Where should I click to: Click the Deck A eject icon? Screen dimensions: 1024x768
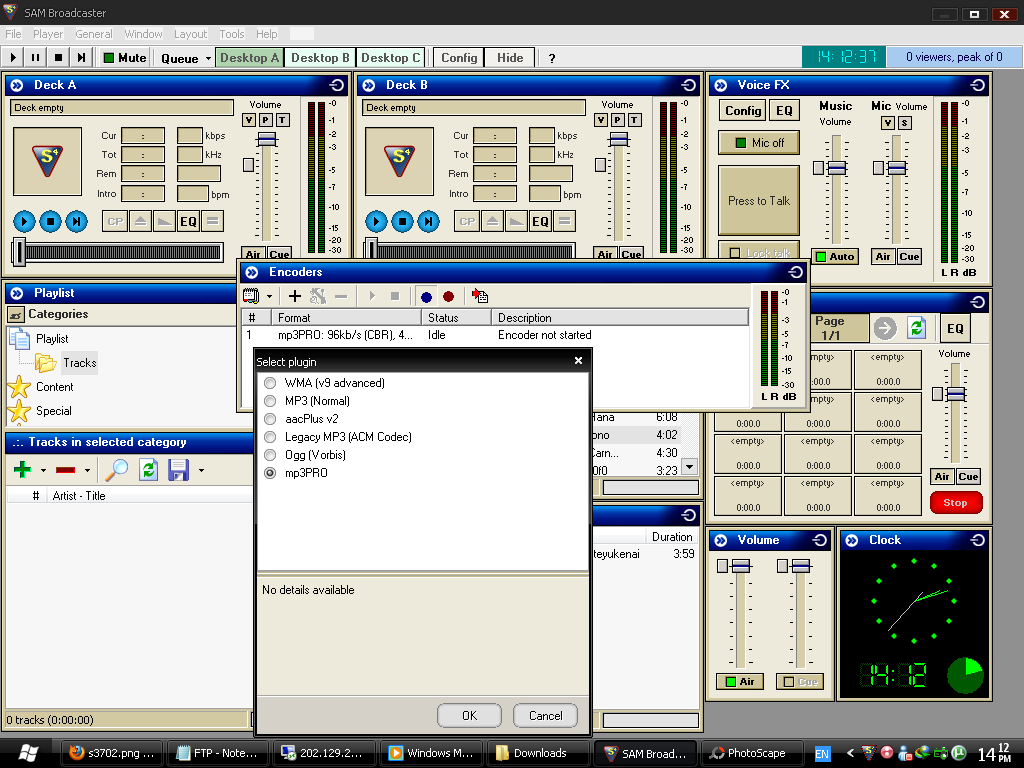click(x=140, y=221)
